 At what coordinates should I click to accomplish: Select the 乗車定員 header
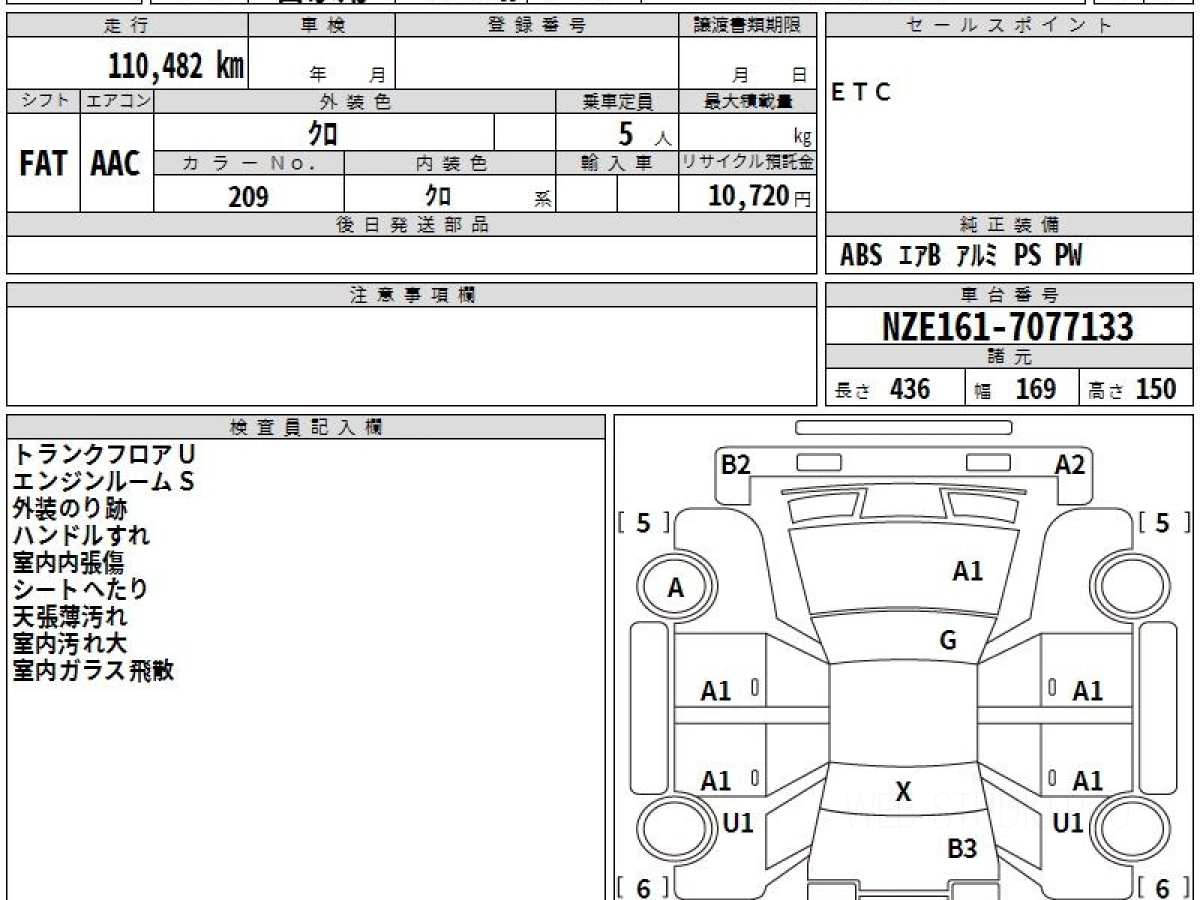pos(617,101)
